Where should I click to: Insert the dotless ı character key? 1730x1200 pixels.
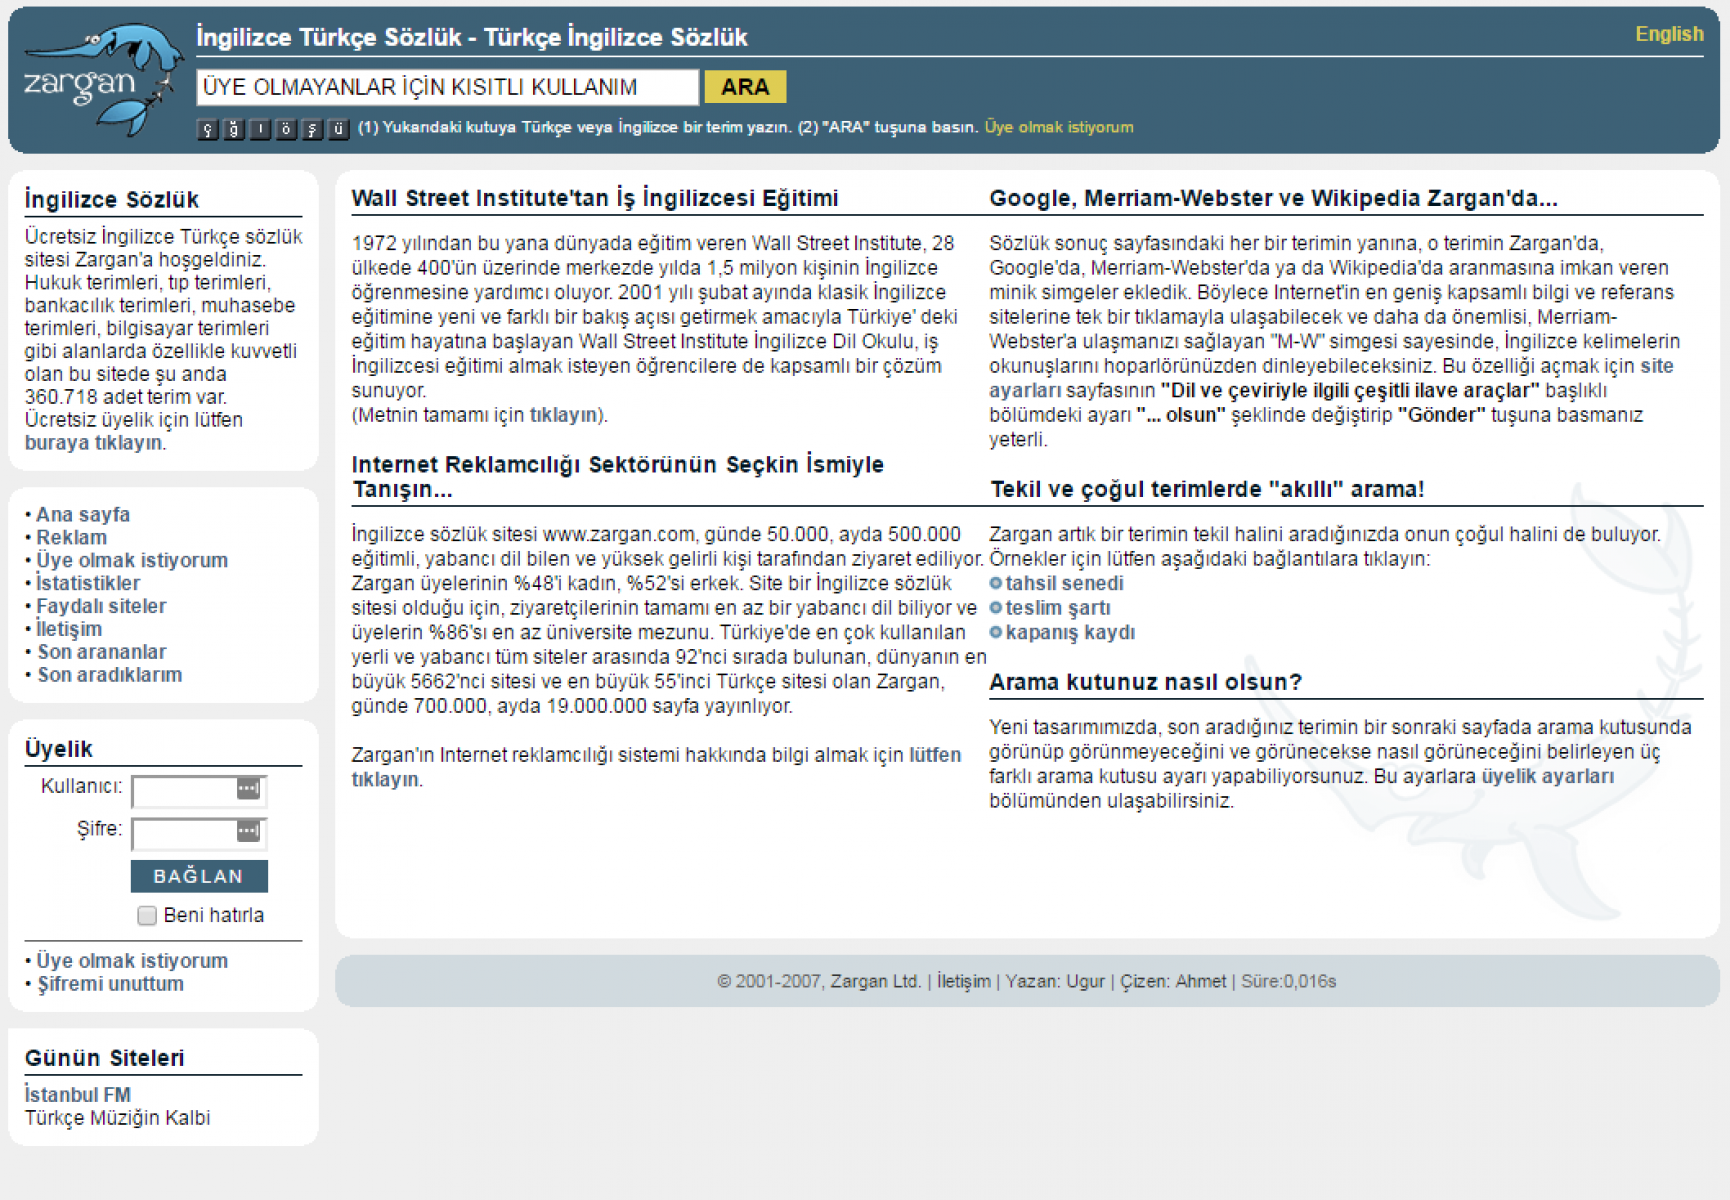(x=260, y=129)
